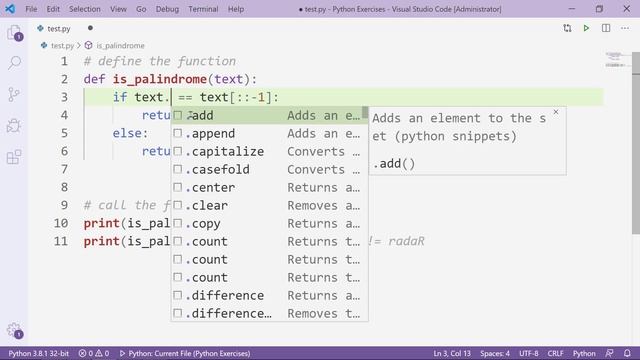640x360 pixels.
Task: Click the Open Changes compare icon
Action: click(567, 28)
